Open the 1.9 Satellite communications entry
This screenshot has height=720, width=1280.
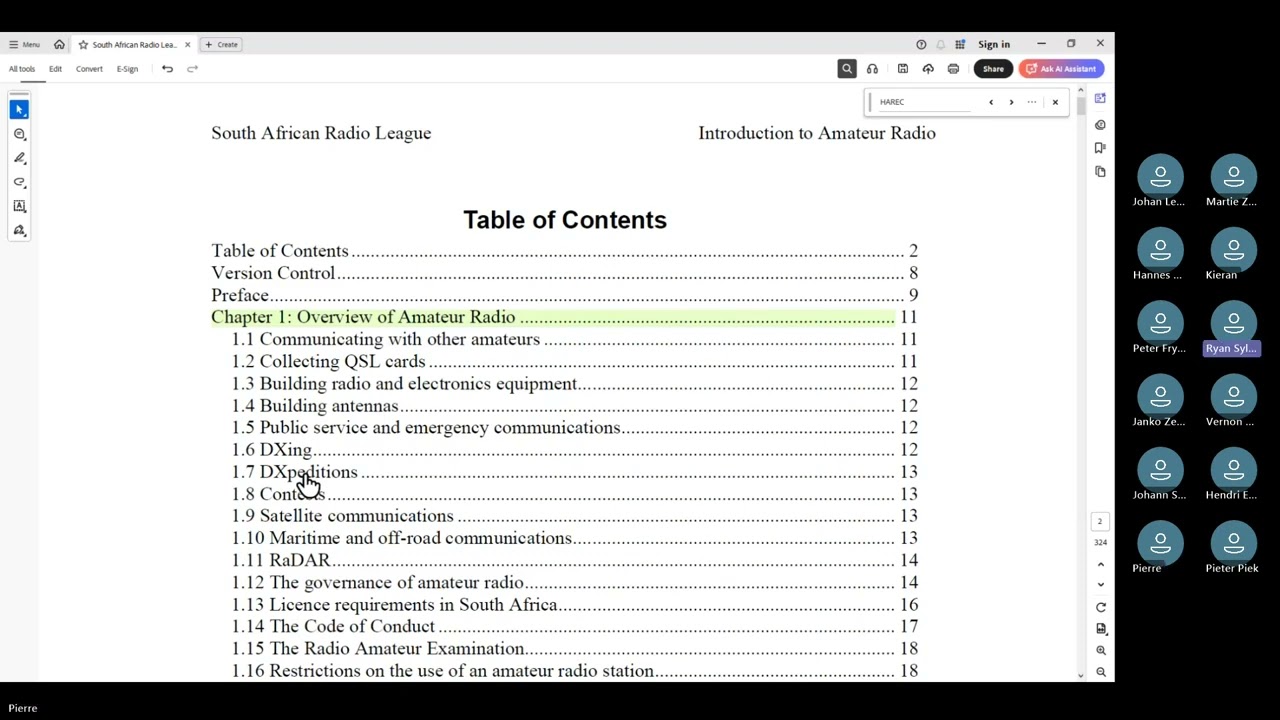[575, 516]
